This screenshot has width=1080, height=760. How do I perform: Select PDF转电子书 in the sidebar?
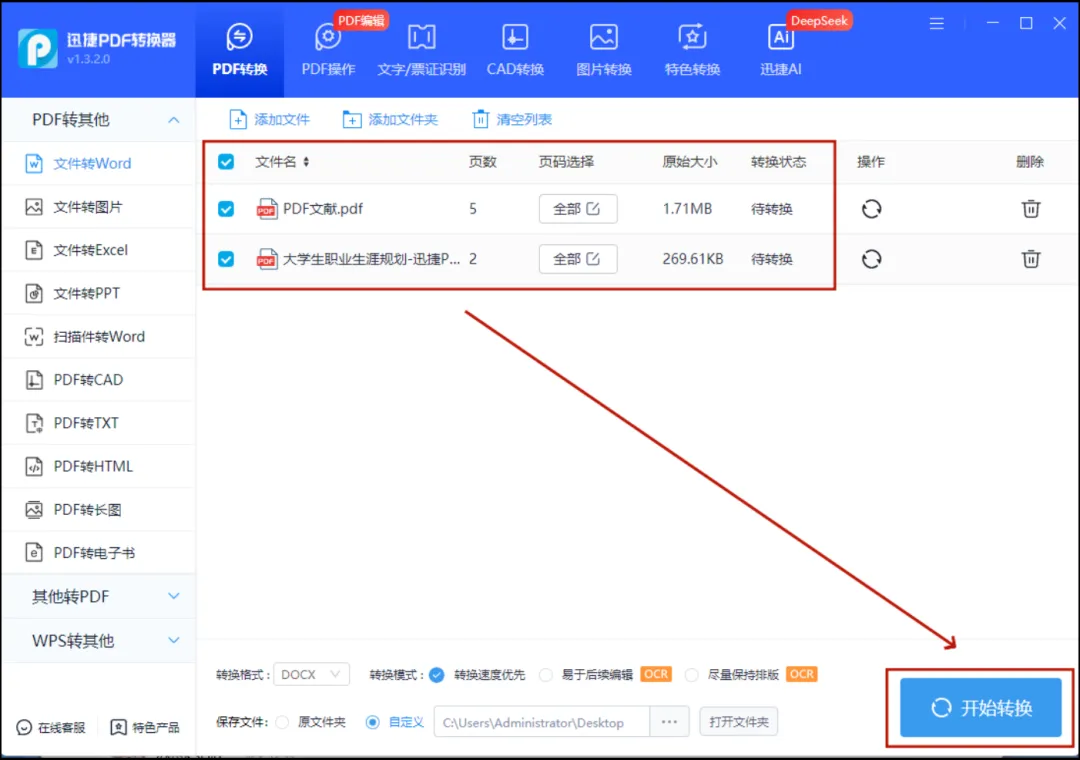point(100,553)
